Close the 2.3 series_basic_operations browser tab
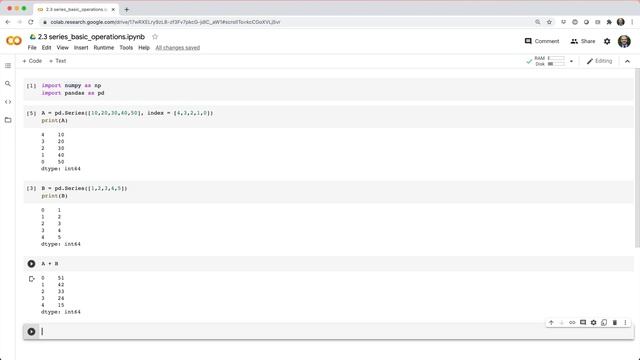The image size is (640, 360). [113, 9]
